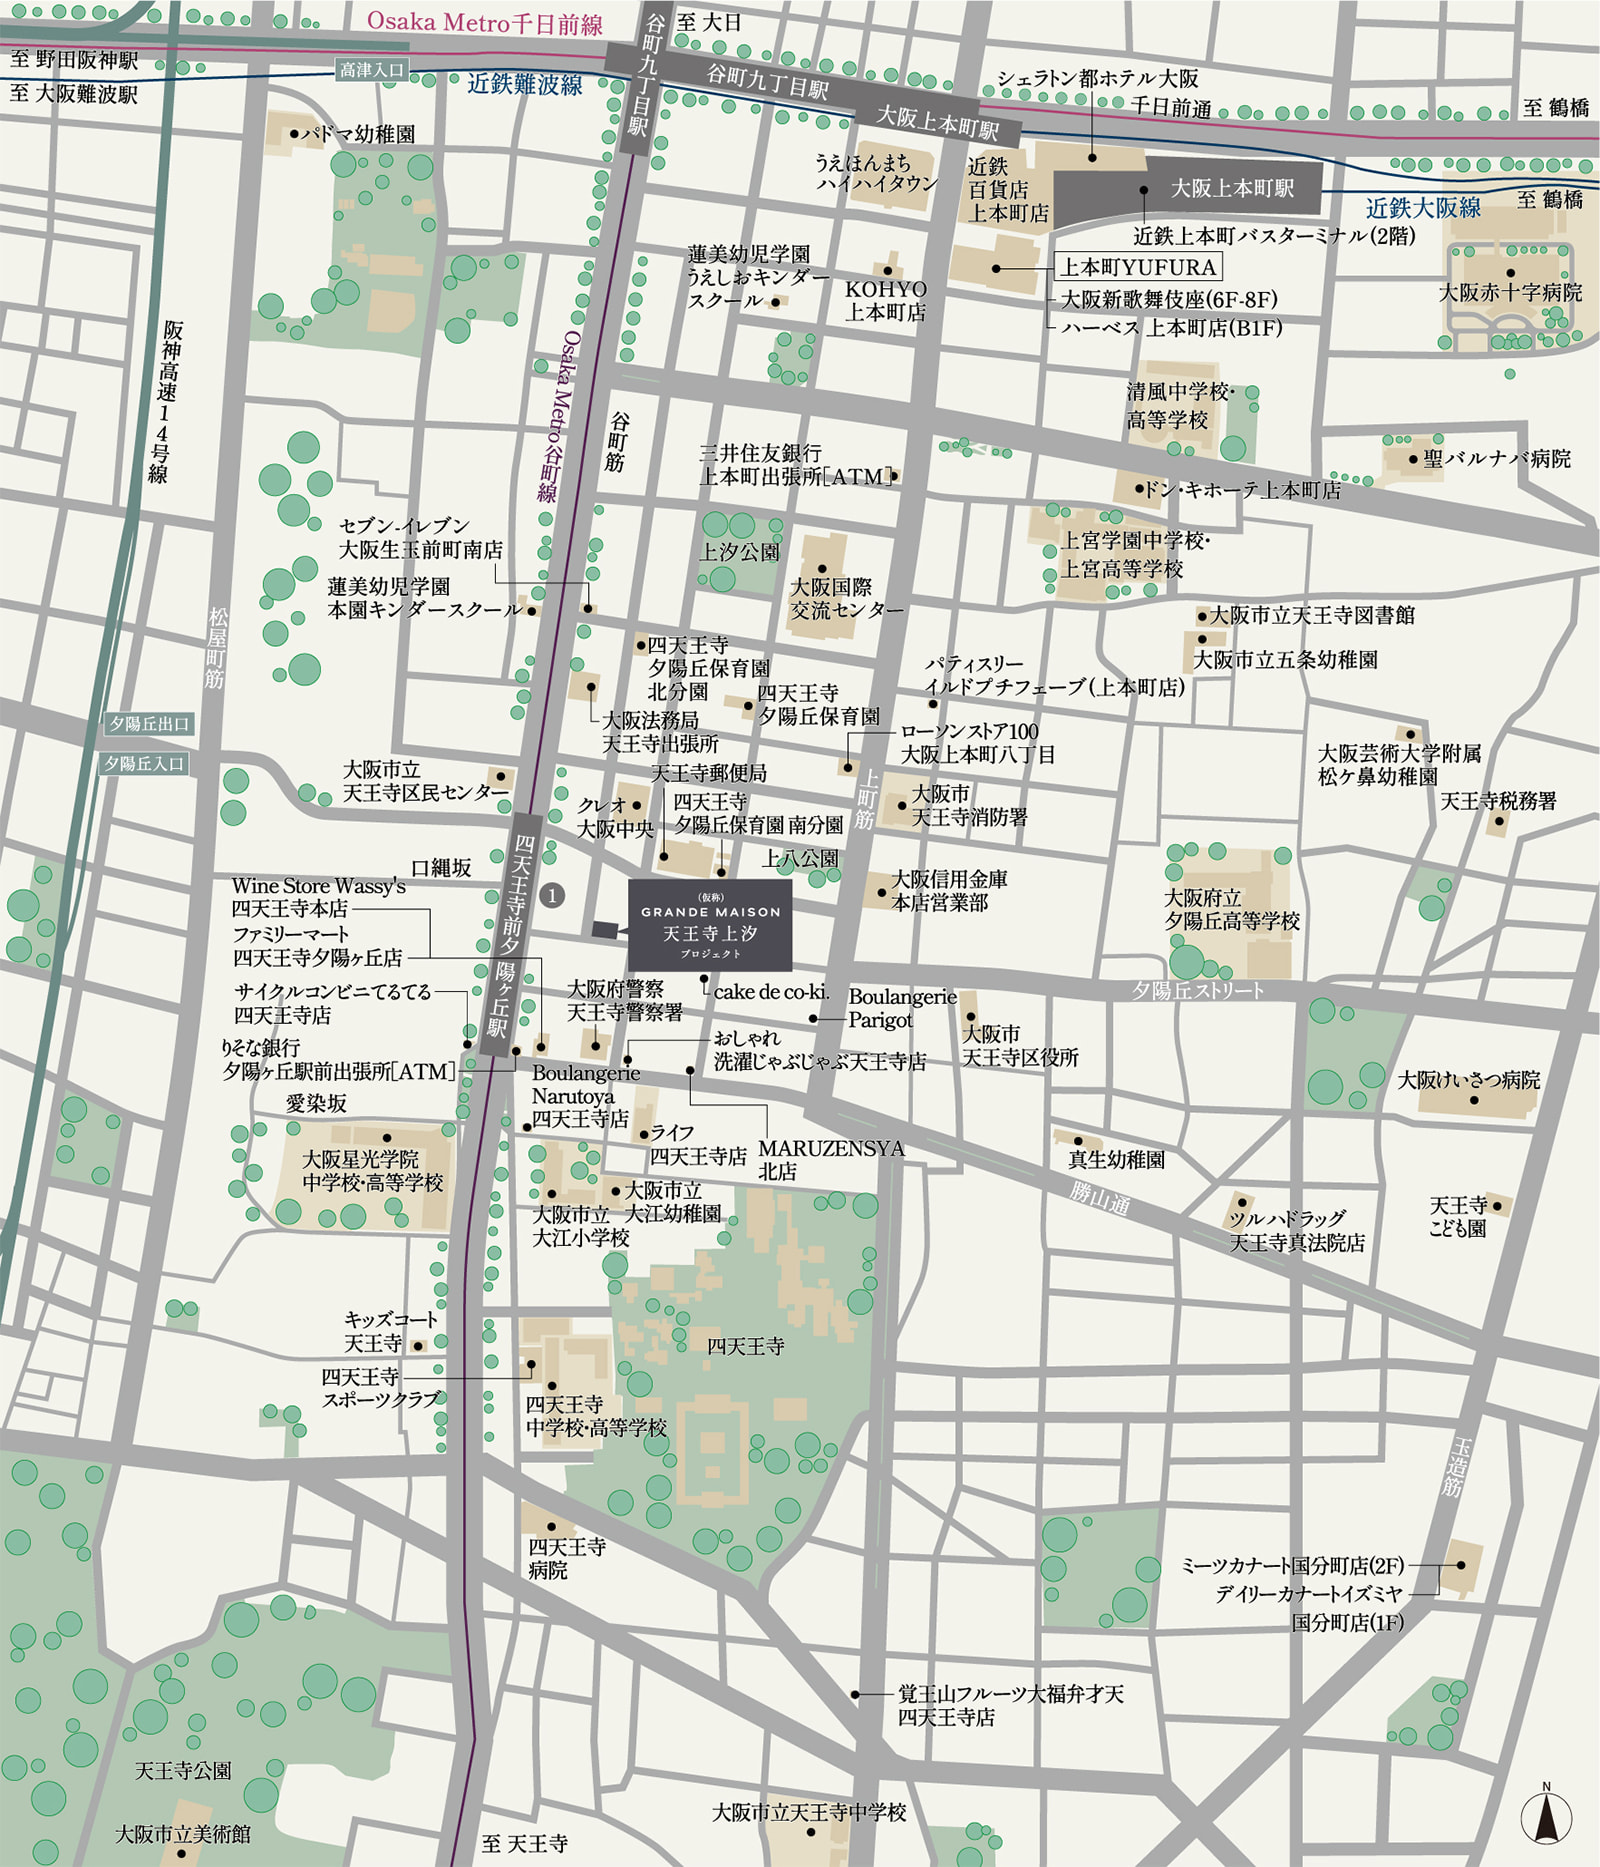Click the 夕陽丘入口 expressway tag

(x=145, y=764)
